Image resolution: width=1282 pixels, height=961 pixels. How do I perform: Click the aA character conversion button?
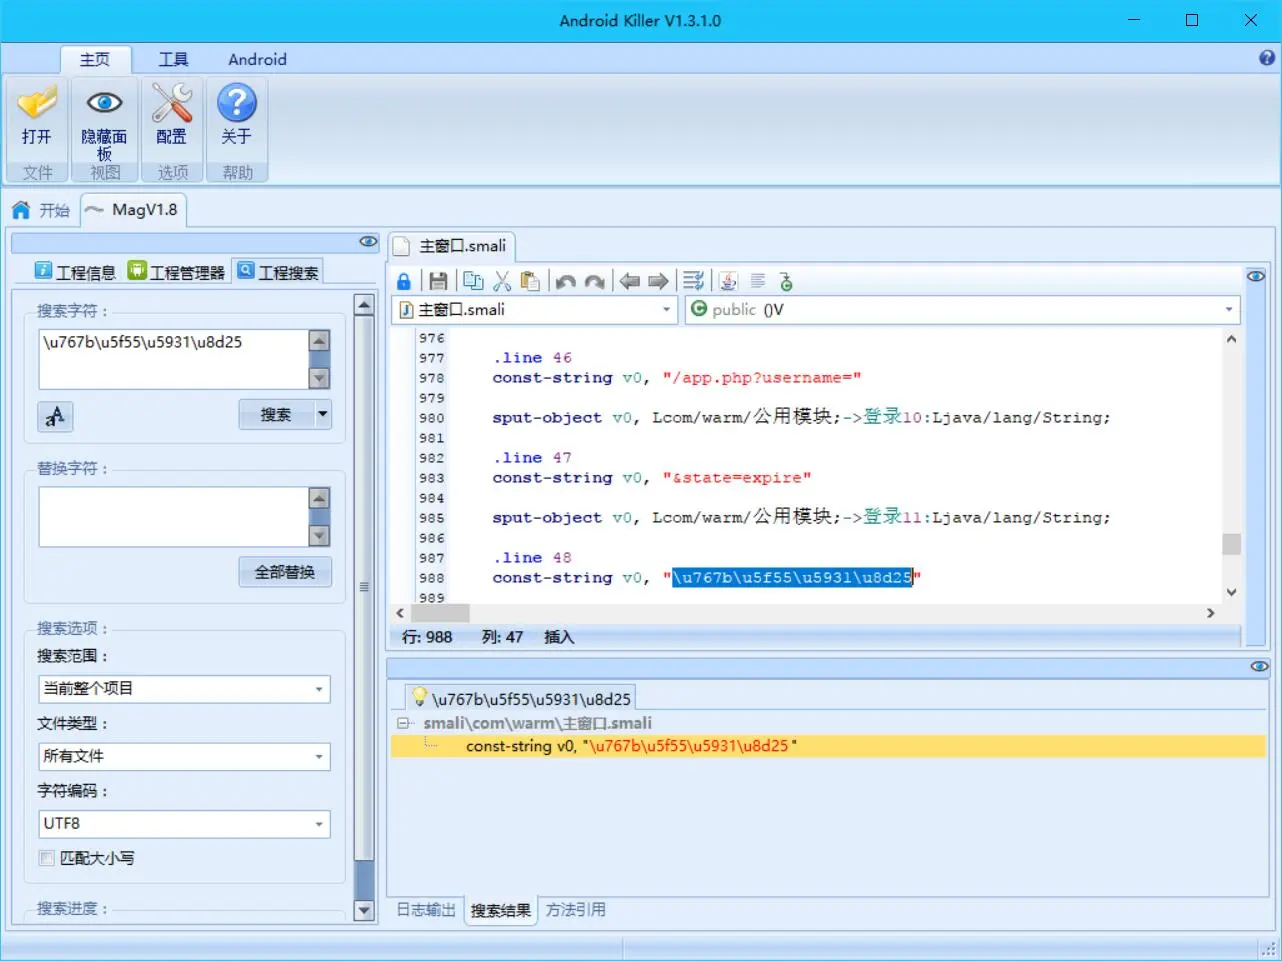55,416
